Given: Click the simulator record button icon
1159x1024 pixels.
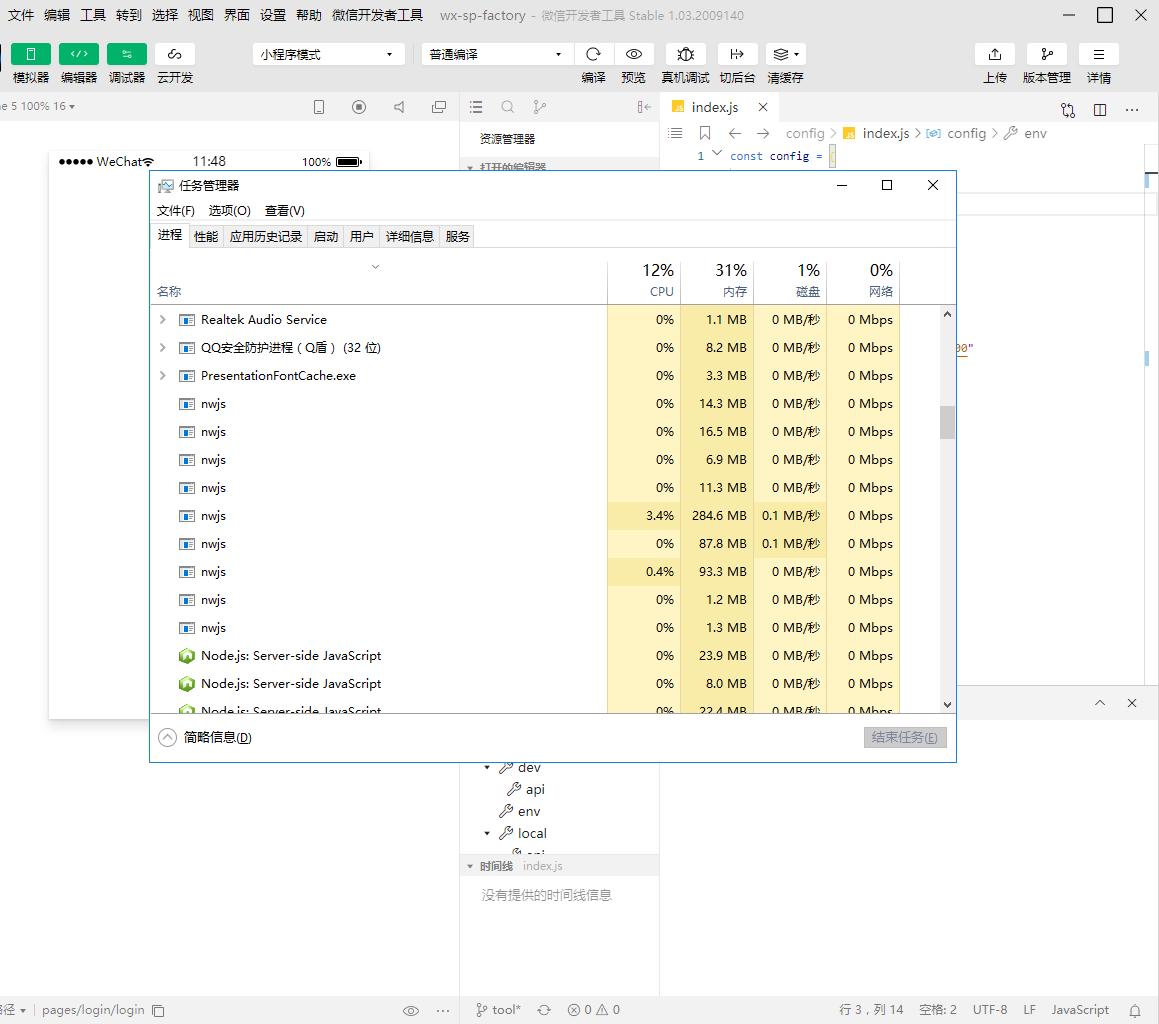Looking at the screenshot, I should point(358,107).
